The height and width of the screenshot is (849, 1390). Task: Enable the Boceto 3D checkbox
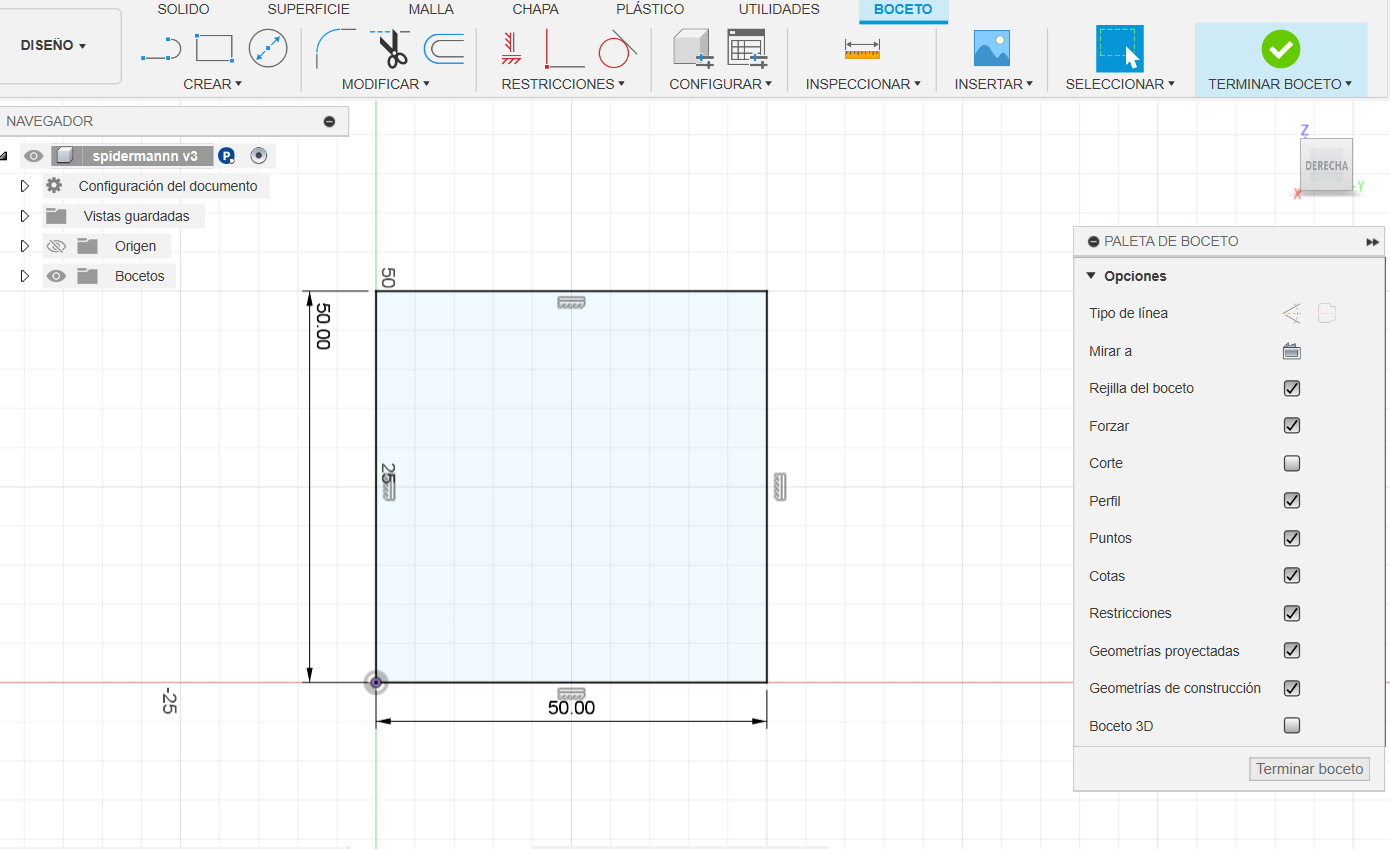[x=1292, y=726]
